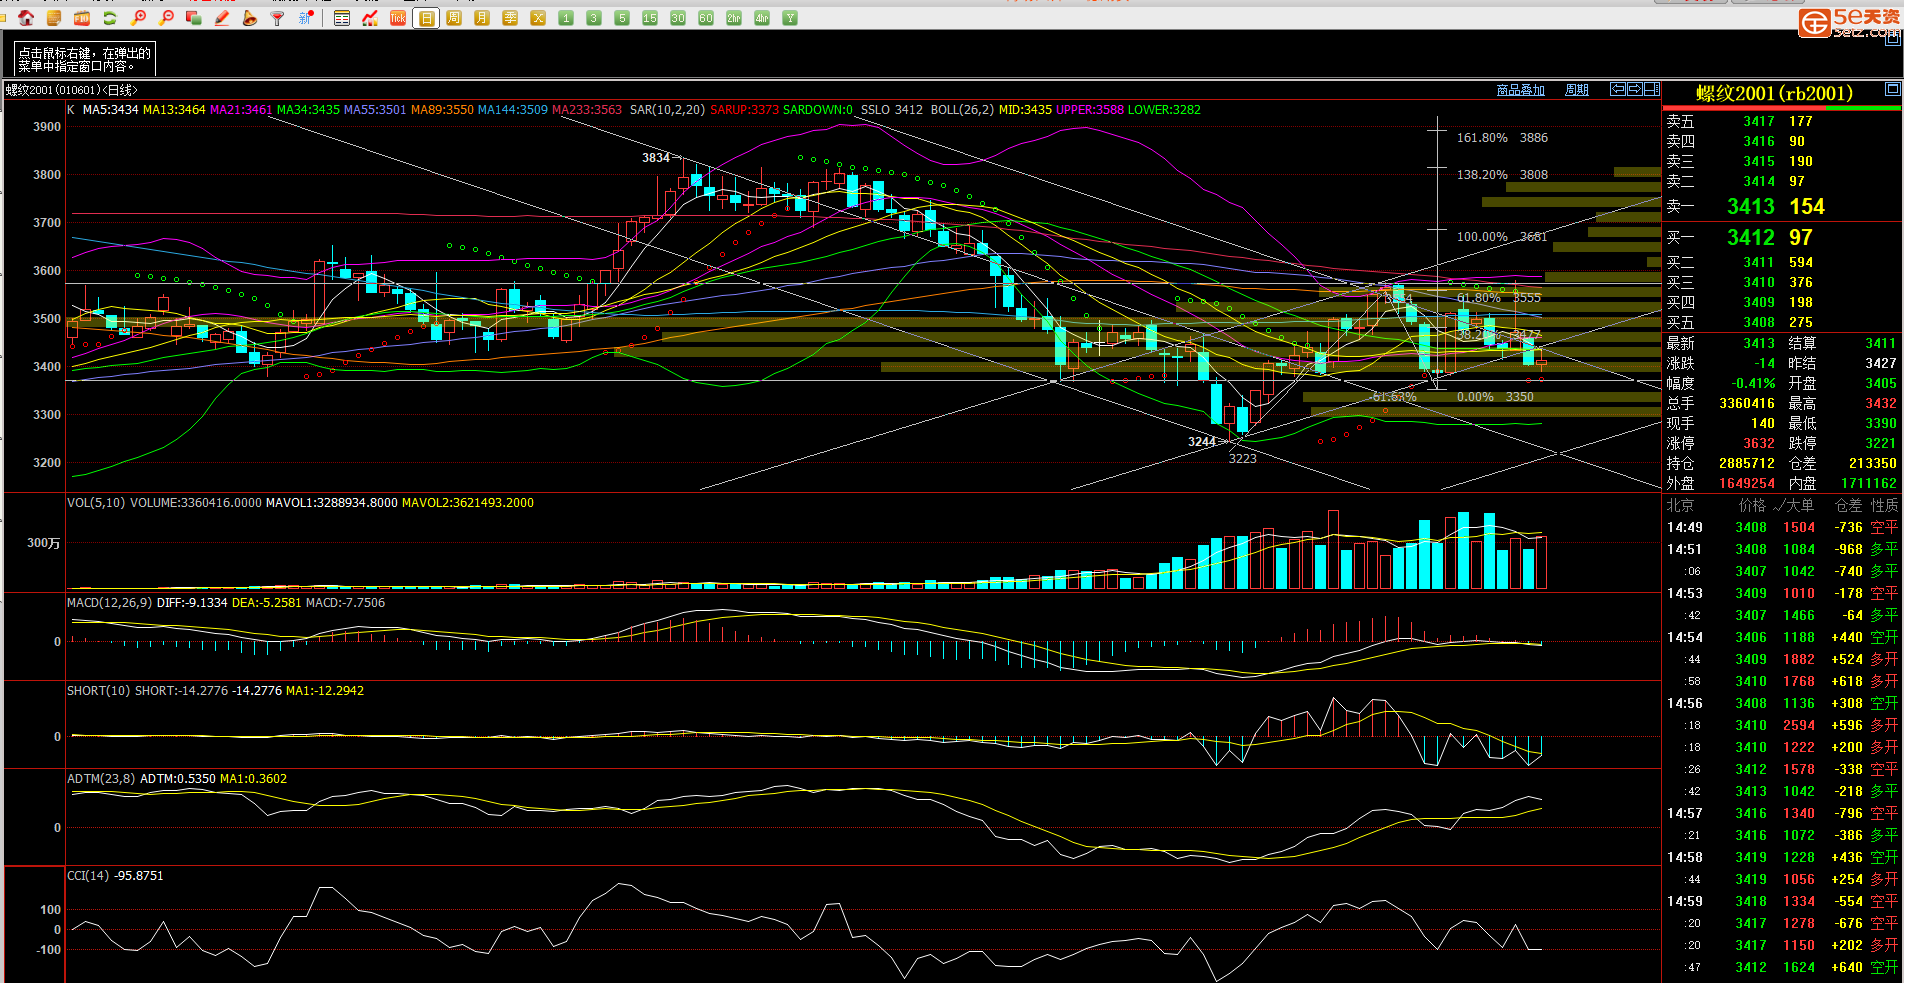Go to previous contract with left arrow
The image size is (1906, 983).
[x=1617, y=89]
